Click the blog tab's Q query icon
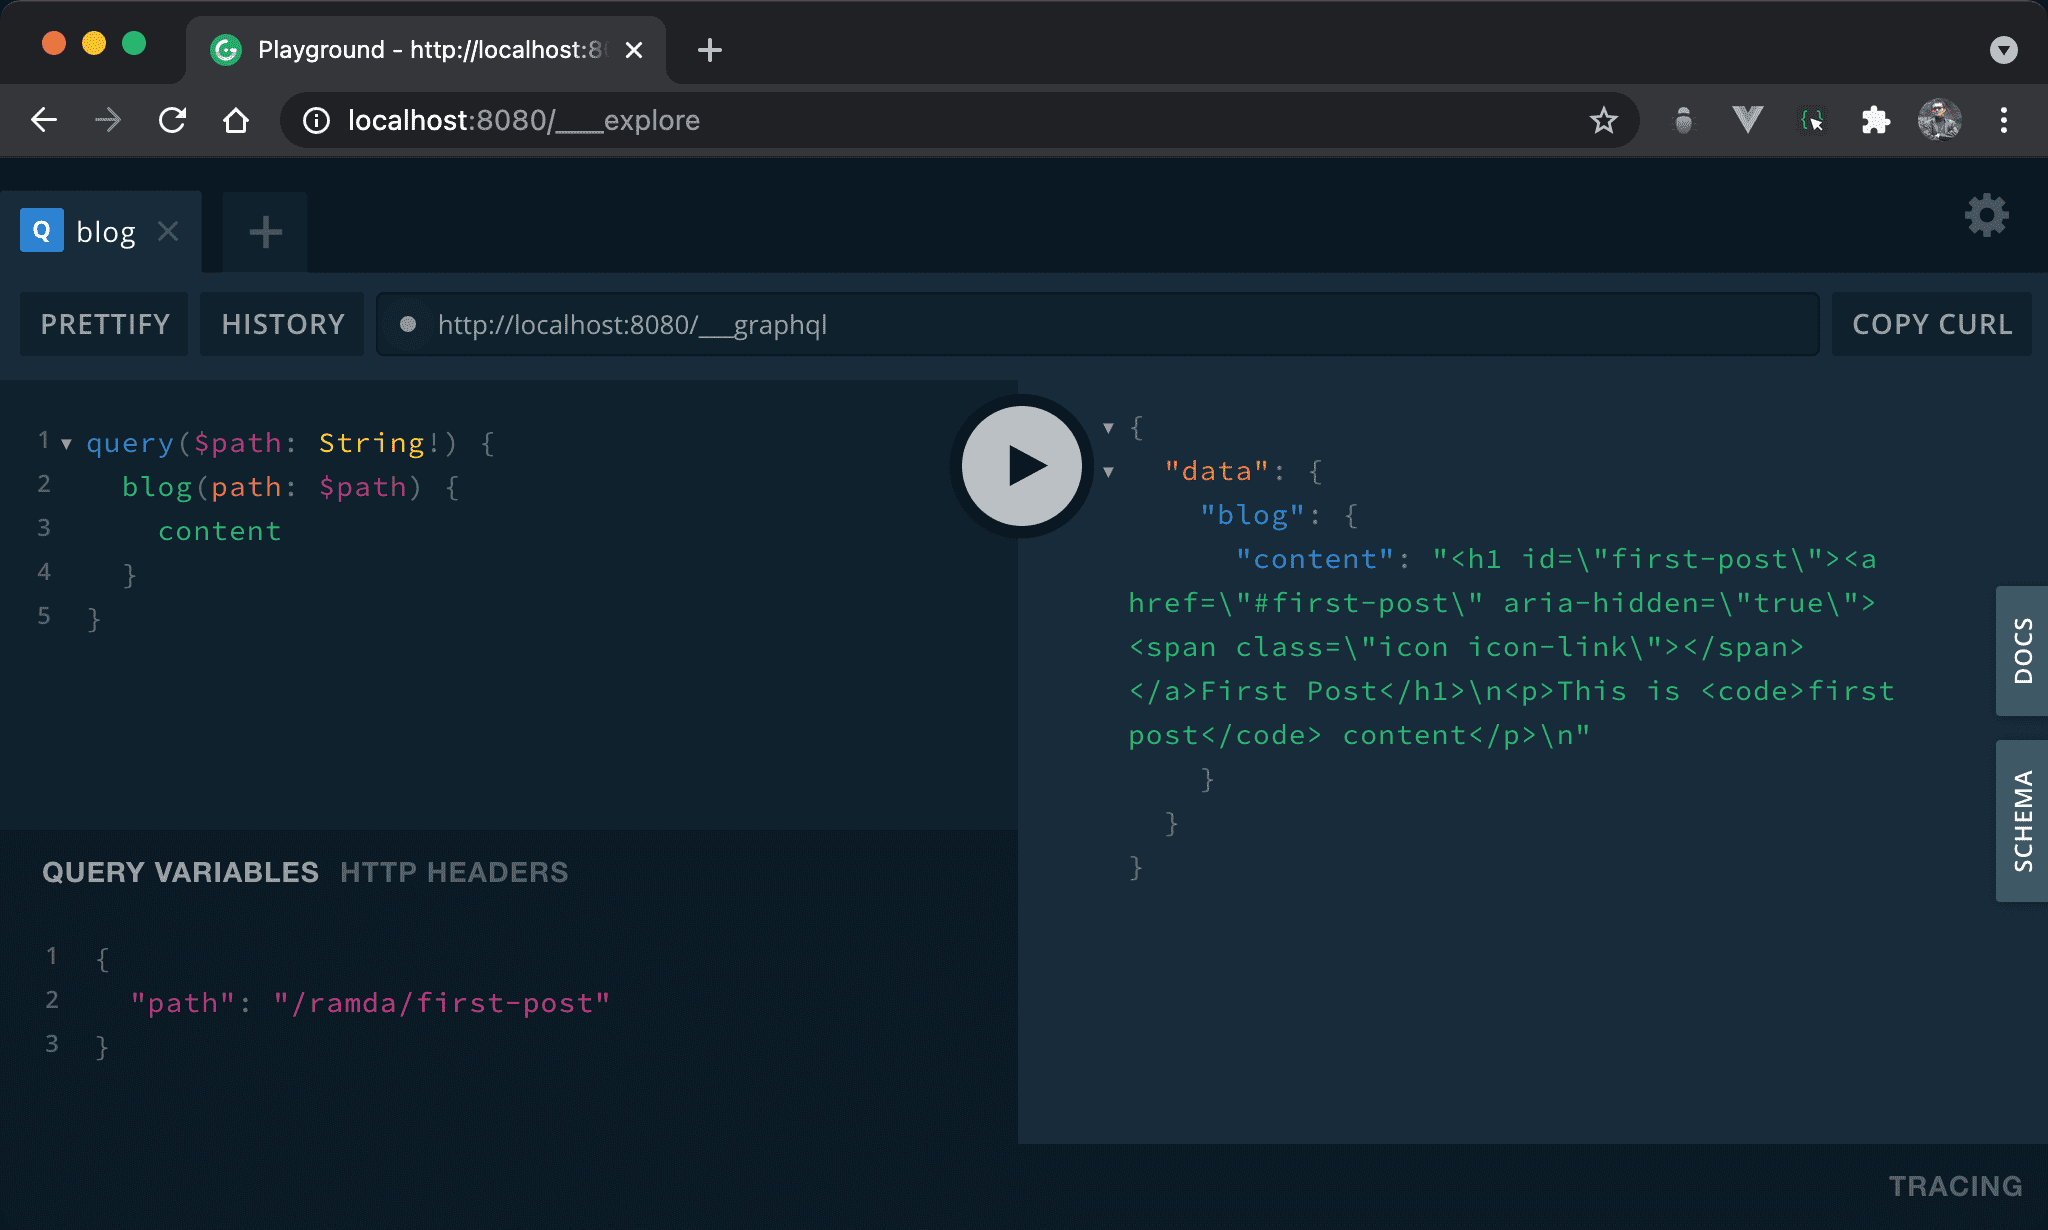The image size is (2048, 1230). coord(42,231)
